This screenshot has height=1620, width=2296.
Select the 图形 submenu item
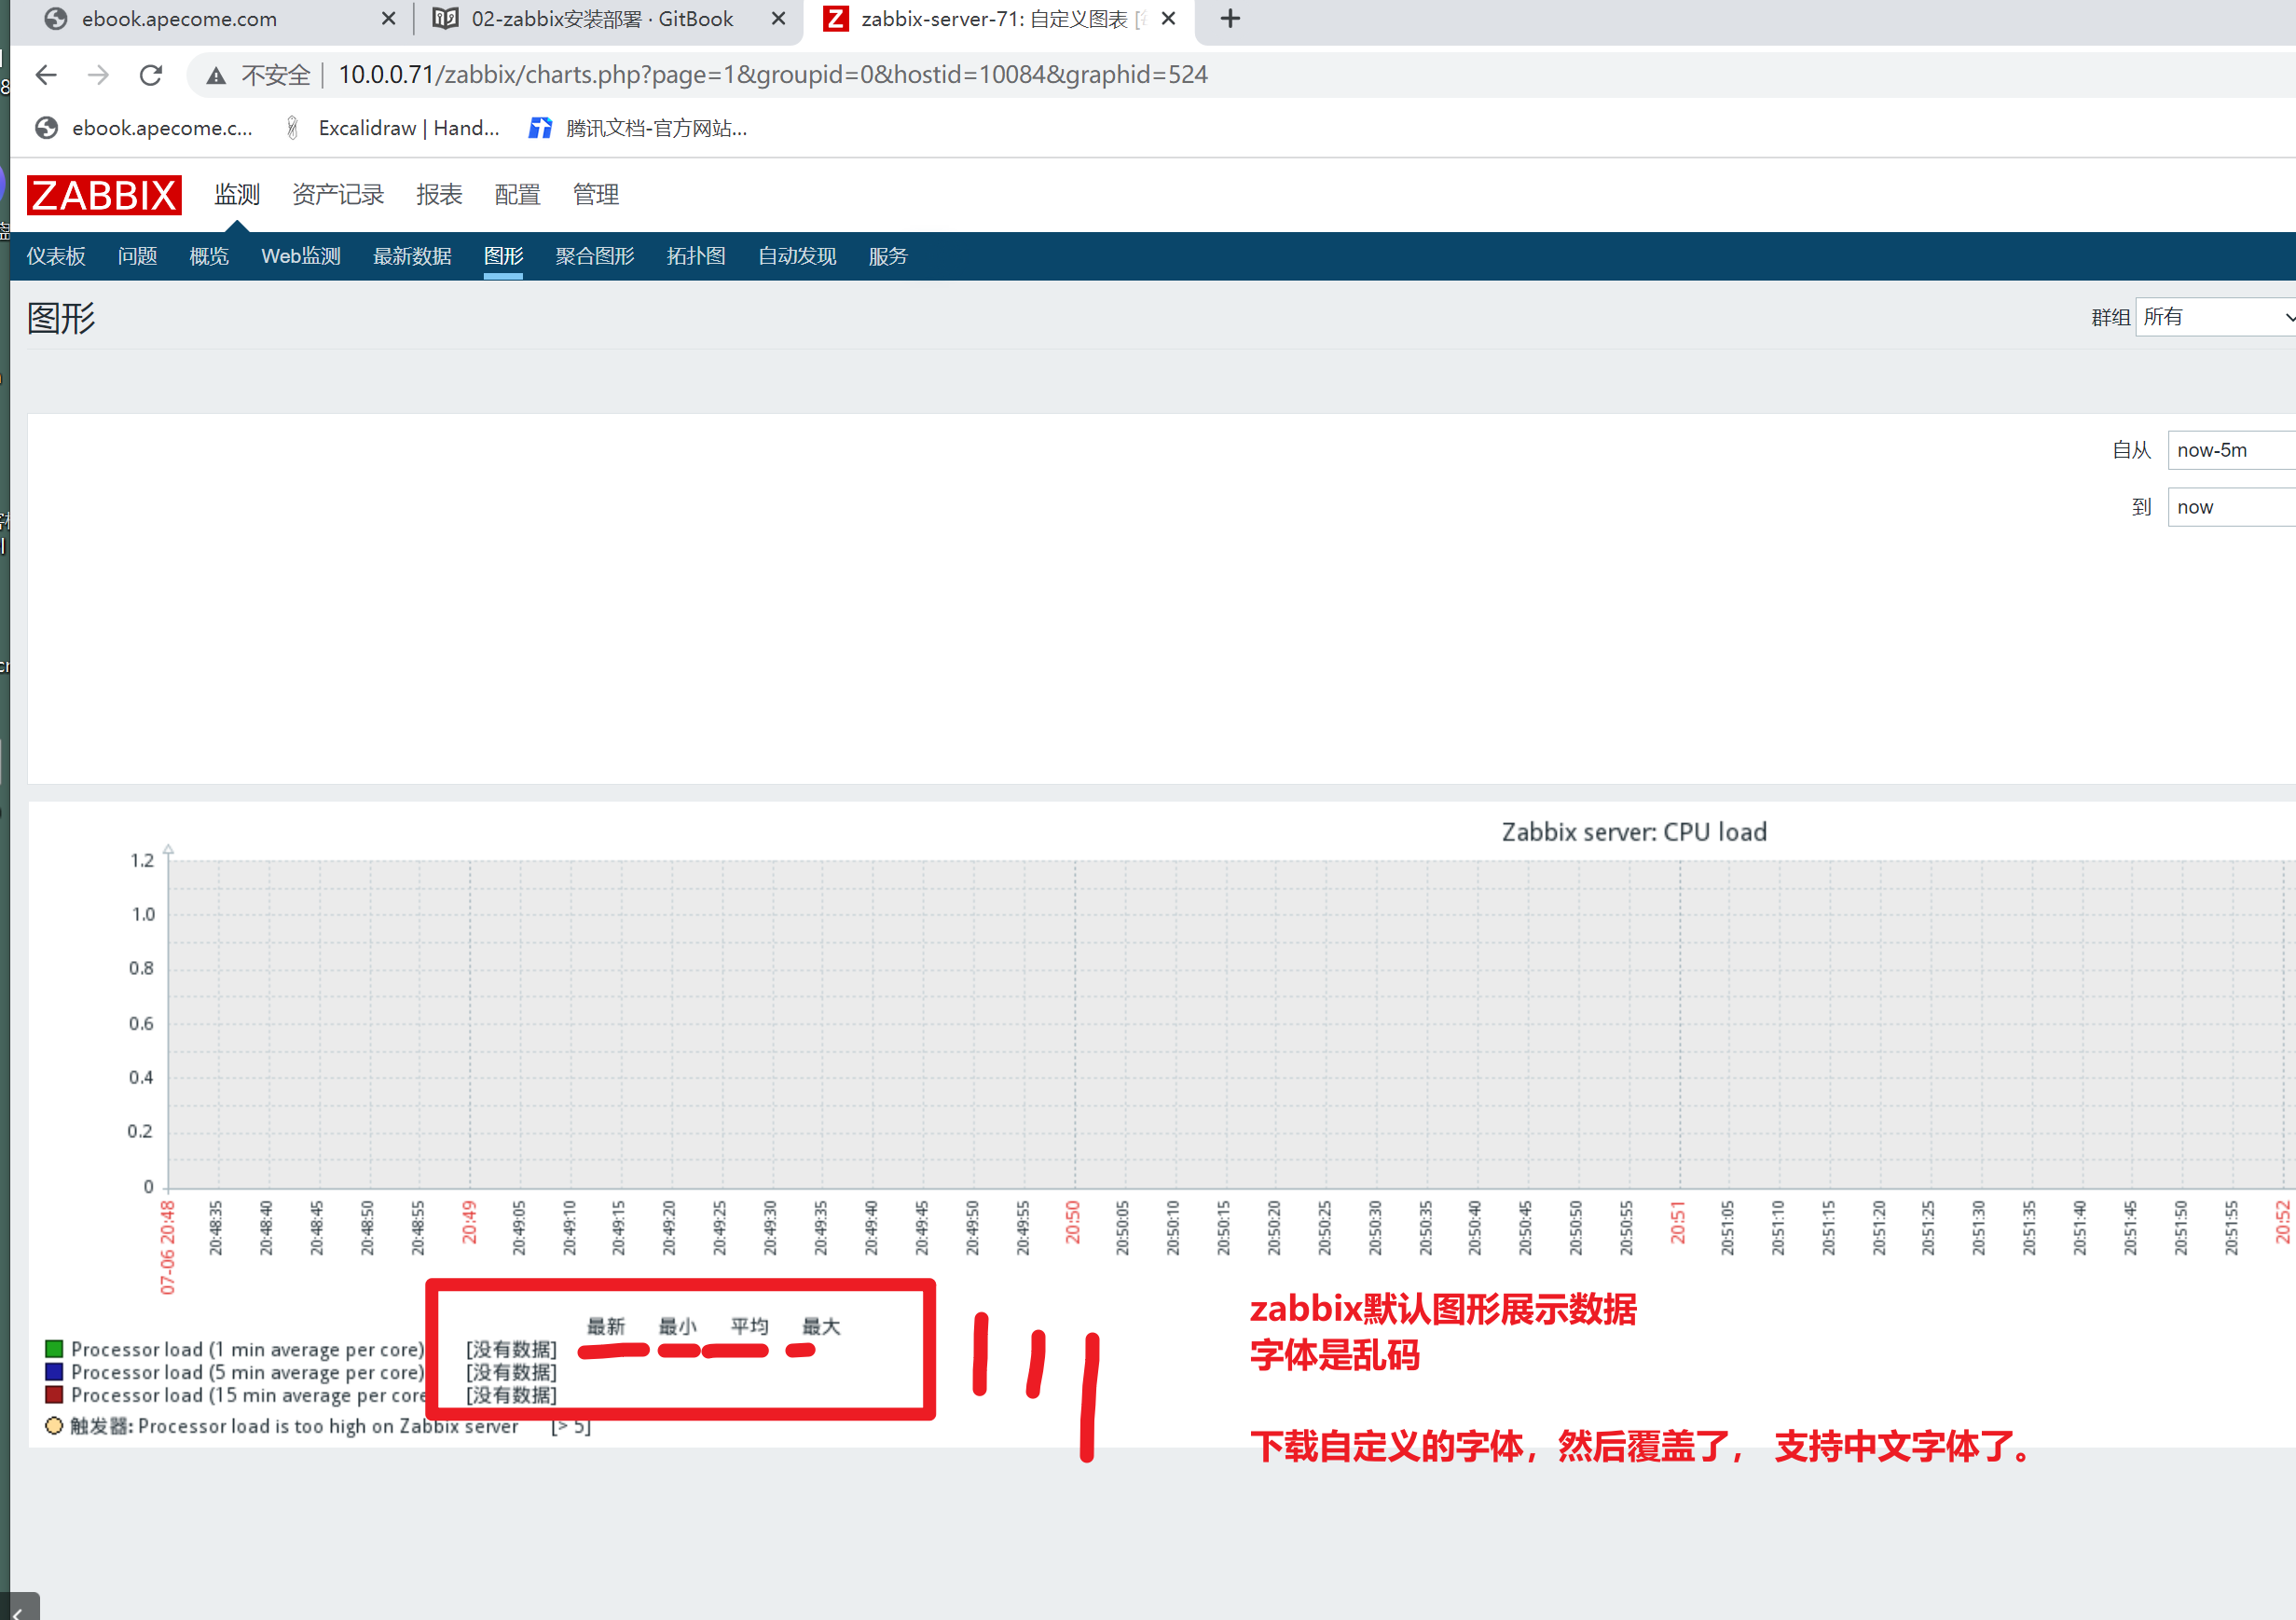point(503,256)
